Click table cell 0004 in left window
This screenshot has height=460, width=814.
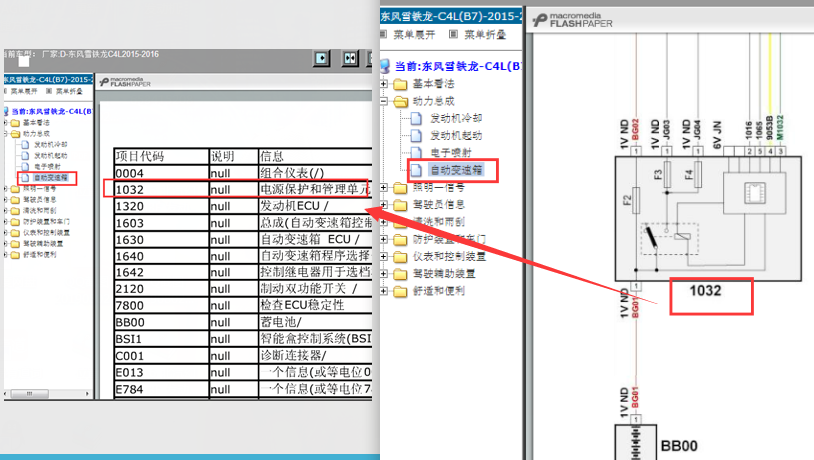coord(161,173)
